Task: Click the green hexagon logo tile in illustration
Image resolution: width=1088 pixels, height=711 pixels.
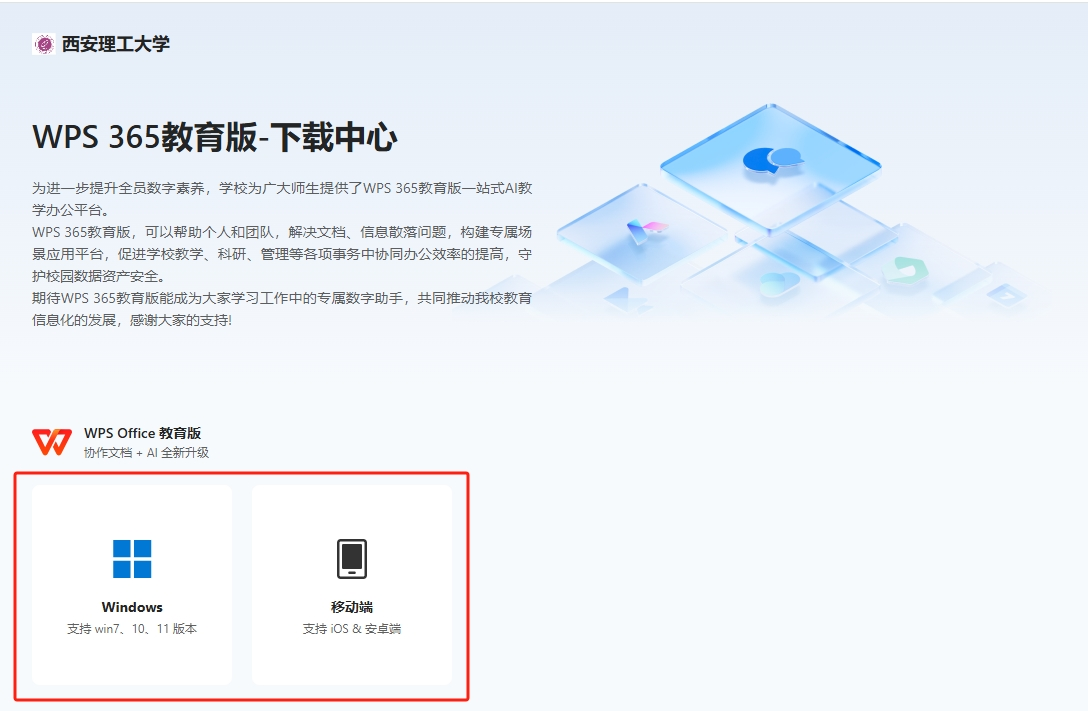Action: [x=905, y=271]
